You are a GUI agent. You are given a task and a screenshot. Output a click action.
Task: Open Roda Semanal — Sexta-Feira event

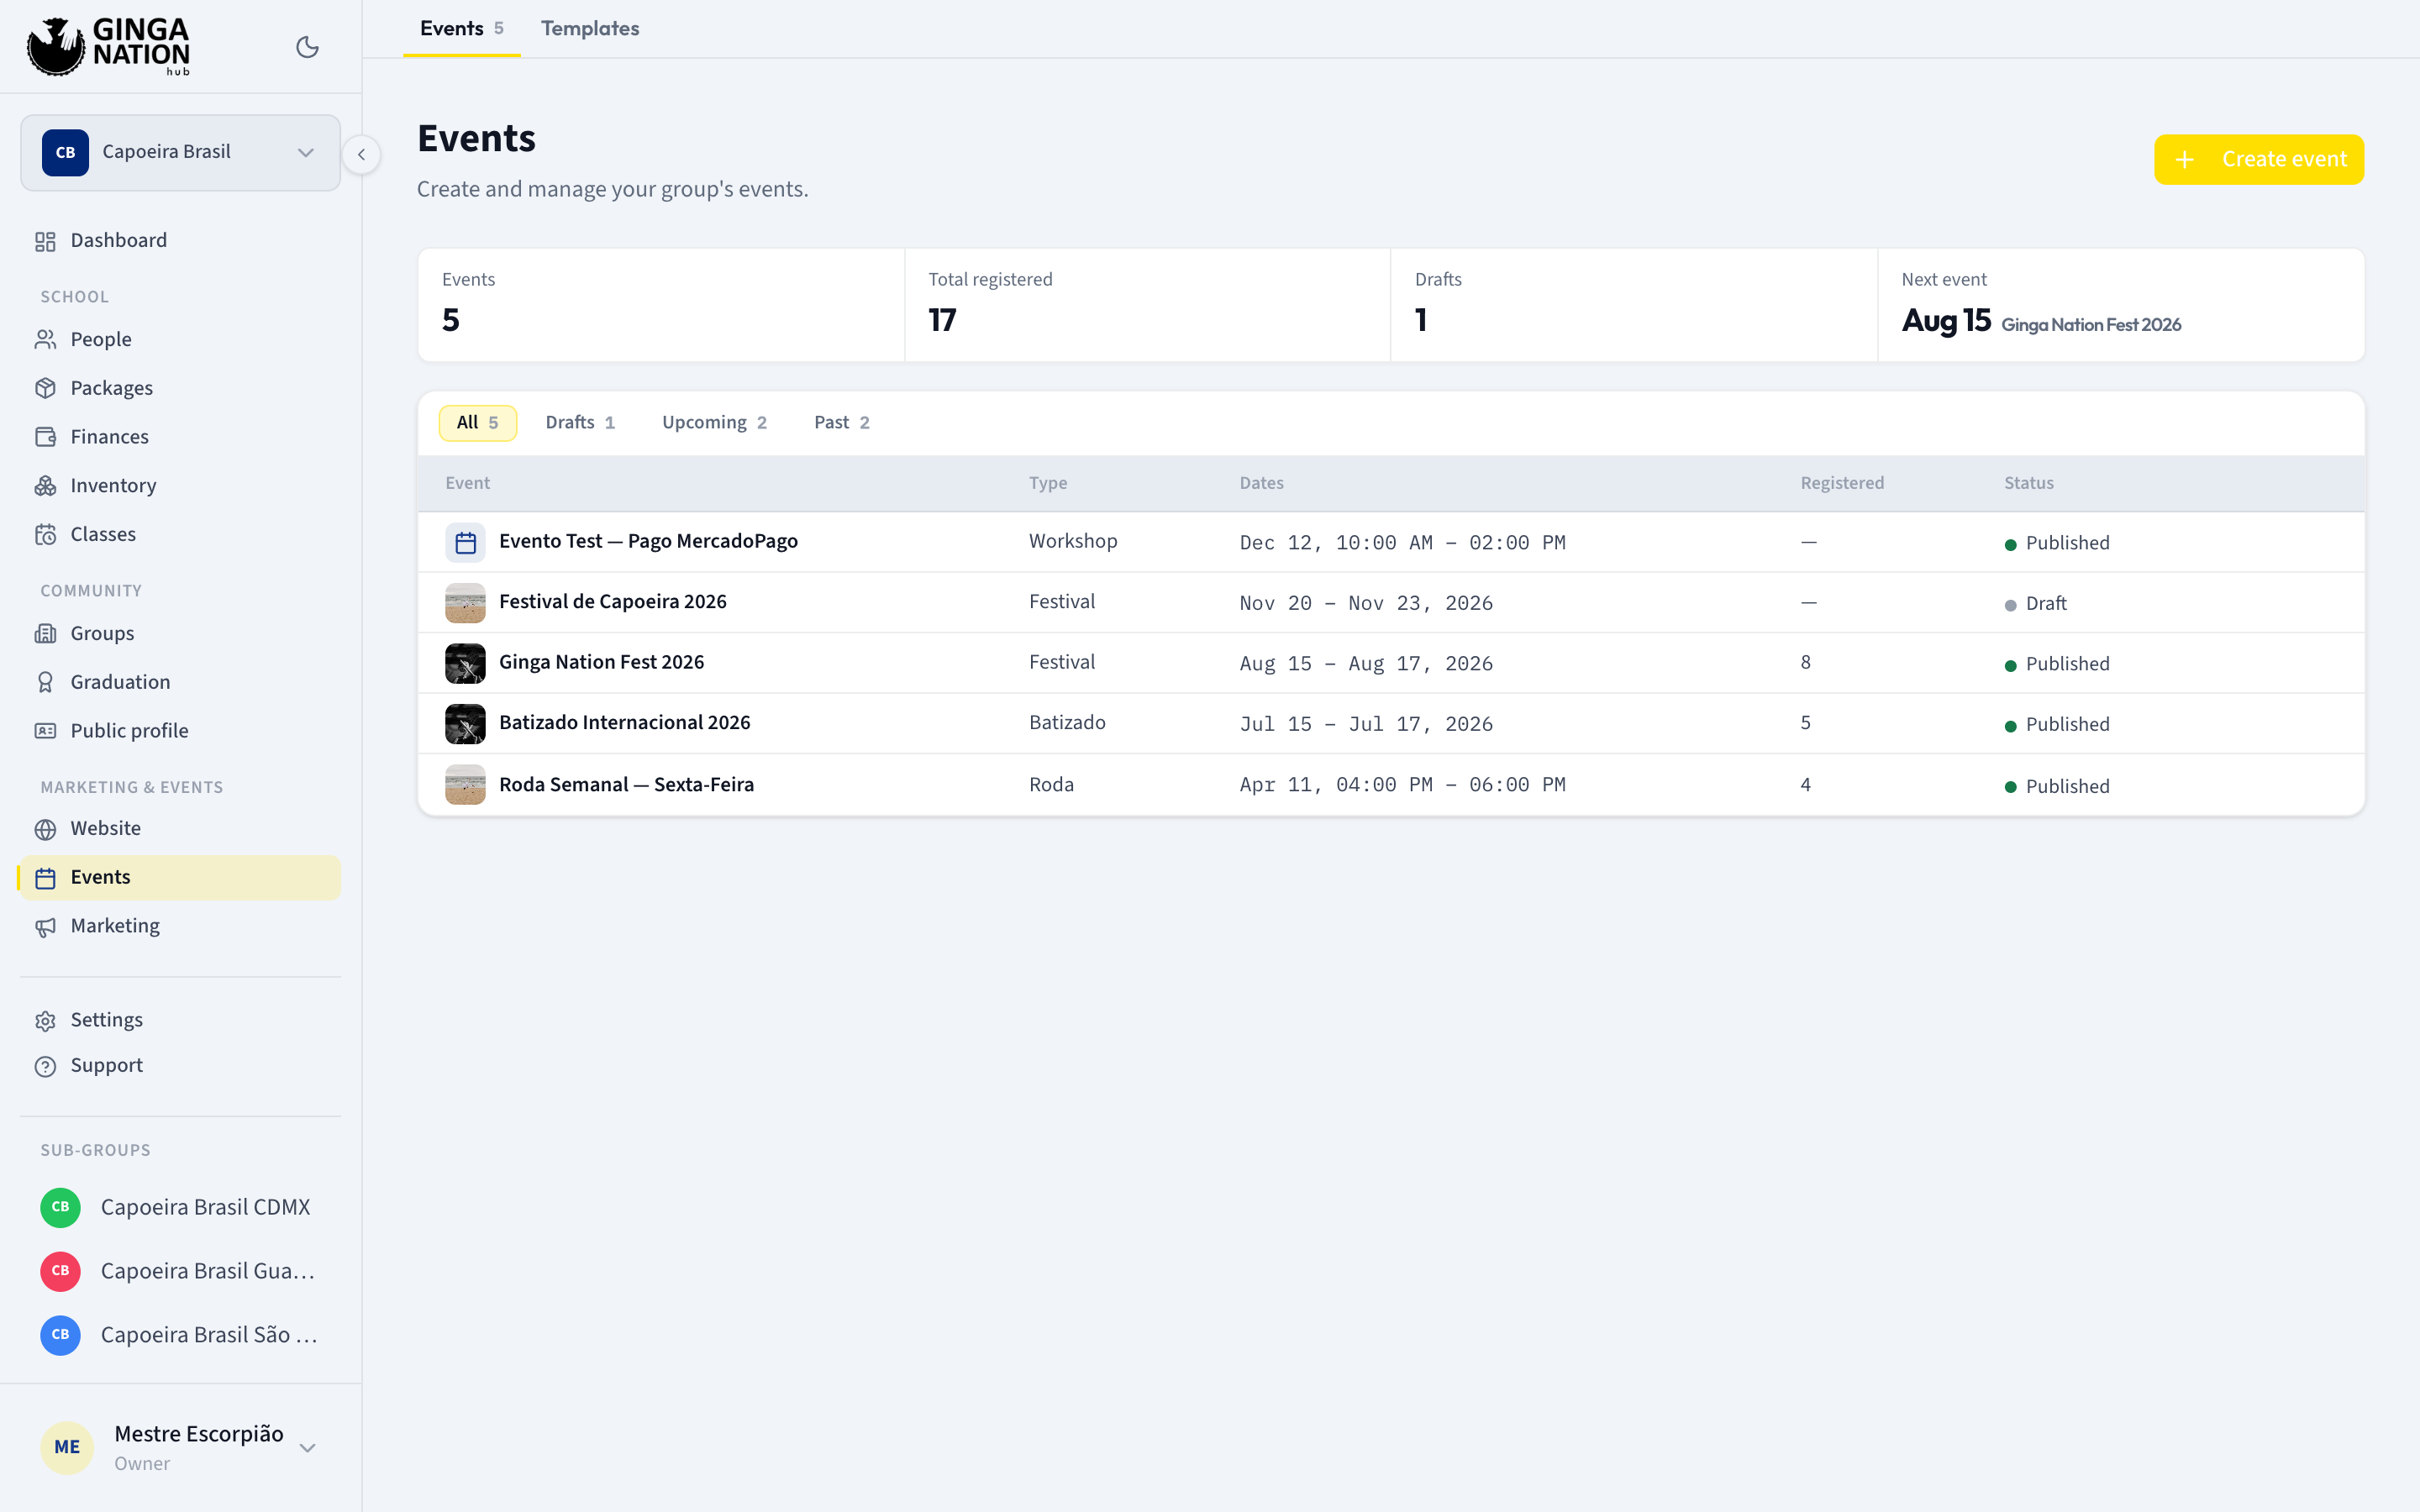[1390, 785]
